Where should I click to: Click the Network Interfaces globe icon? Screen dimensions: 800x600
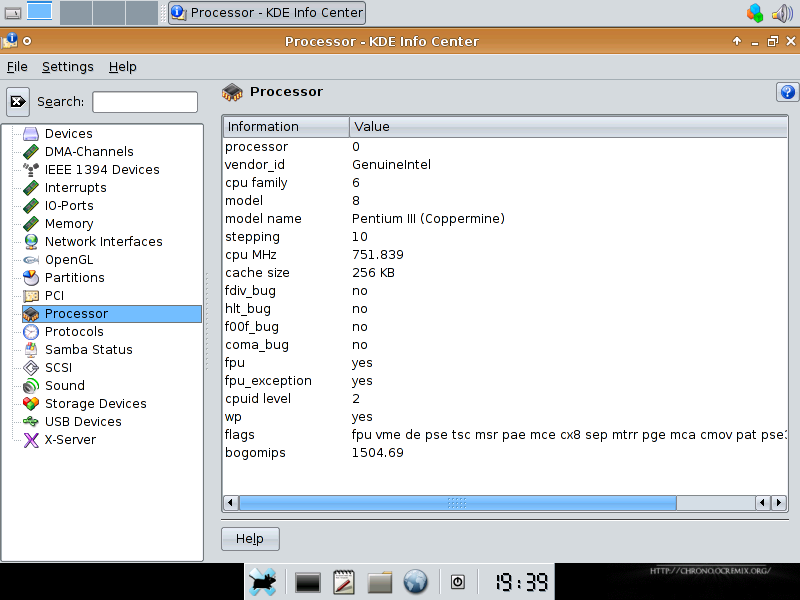click(31, 241)
